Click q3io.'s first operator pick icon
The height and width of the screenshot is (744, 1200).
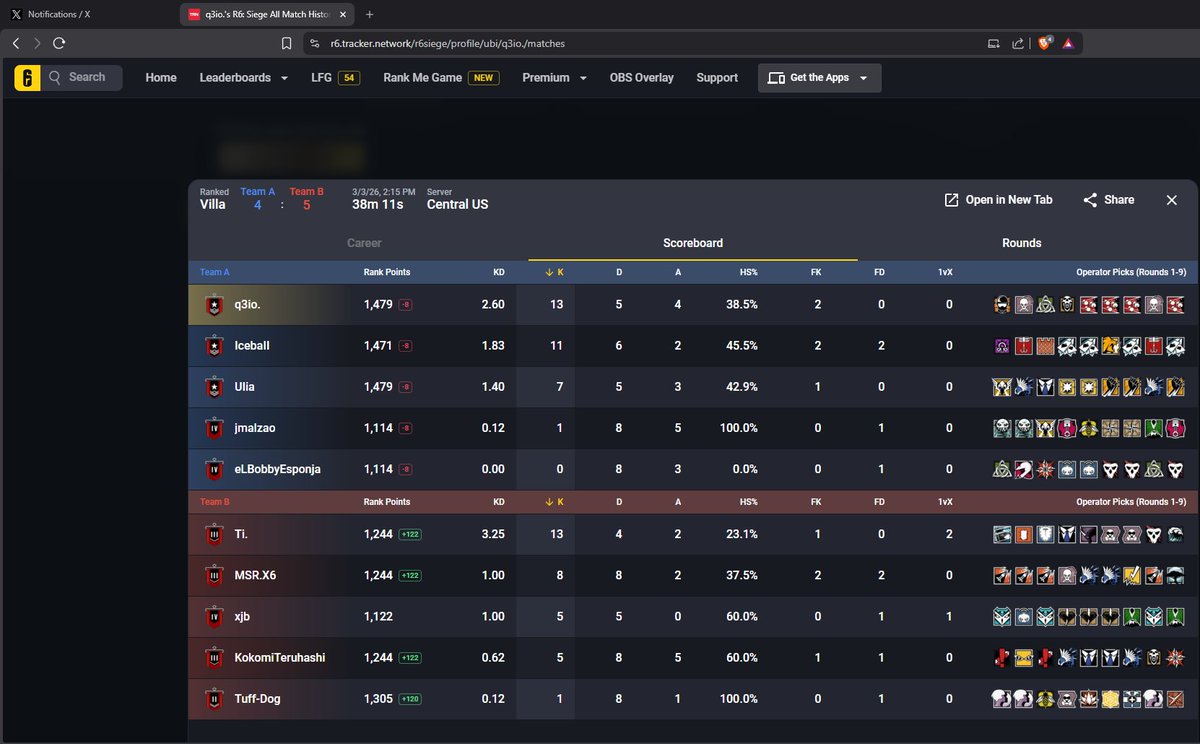click(x=1002, y=305)
